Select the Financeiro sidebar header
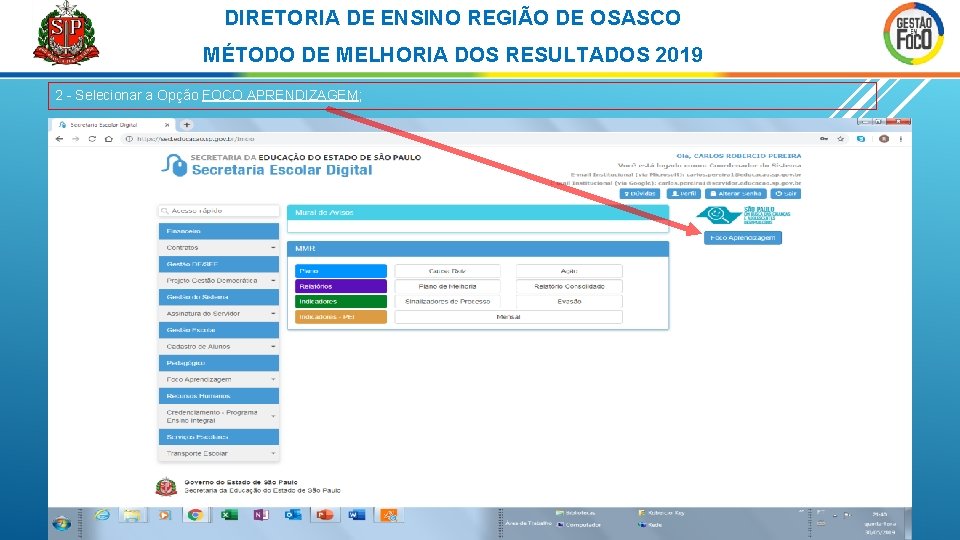This screenshot has width=960, height=540. (x=219, y=231)
